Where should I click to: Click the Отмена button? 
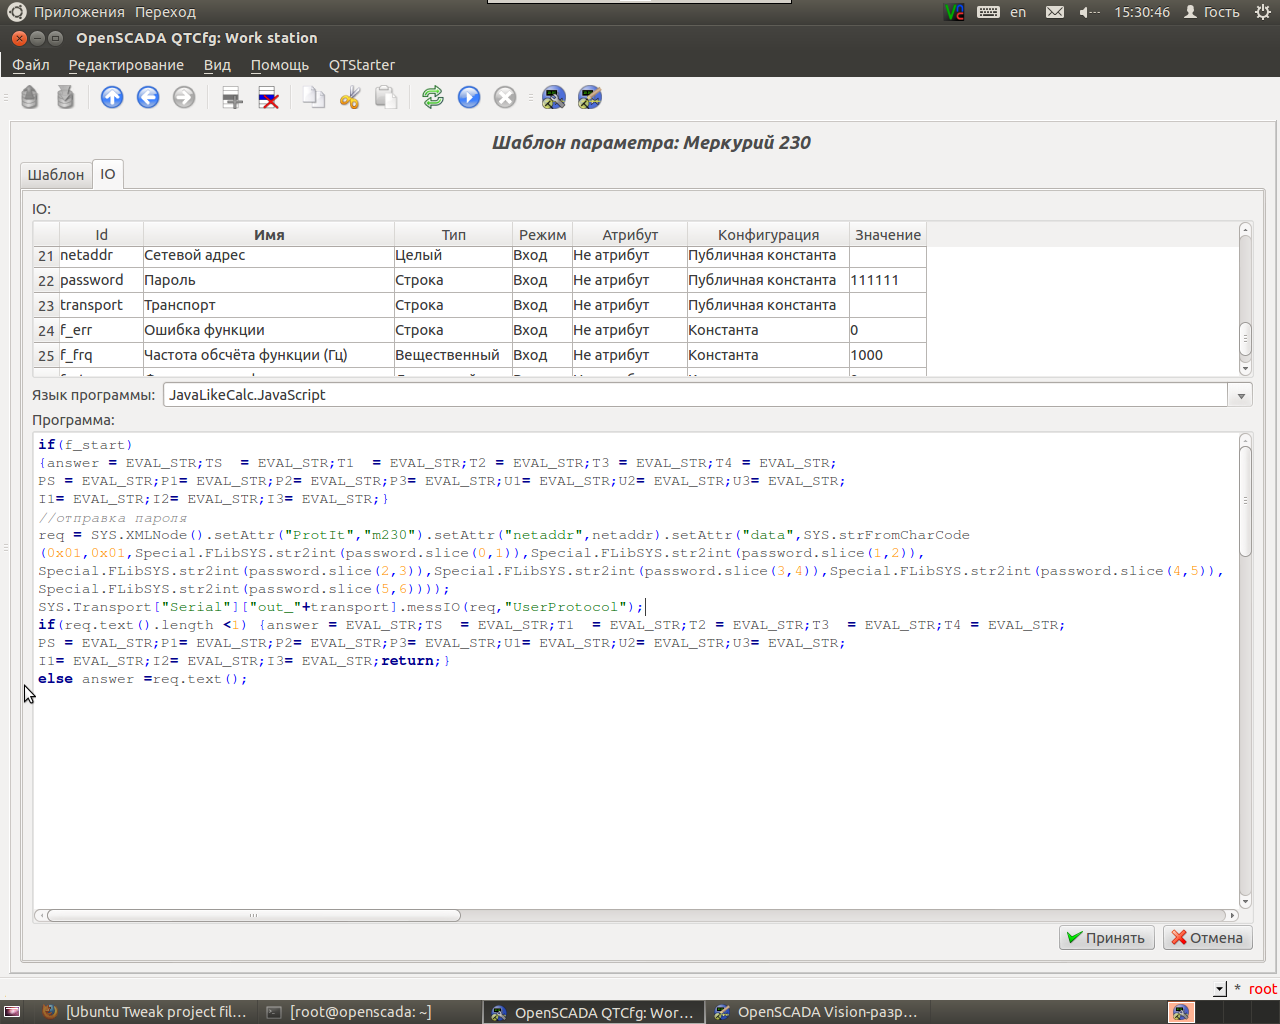click(1207, 938)
